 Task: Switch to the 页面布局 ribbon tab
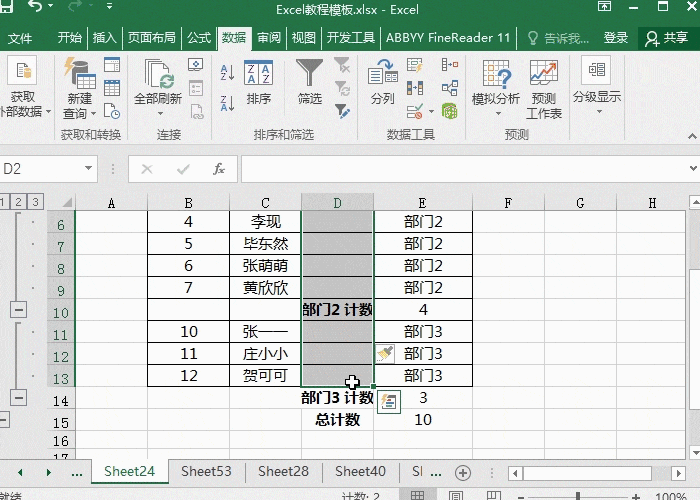tap(152, 38)
